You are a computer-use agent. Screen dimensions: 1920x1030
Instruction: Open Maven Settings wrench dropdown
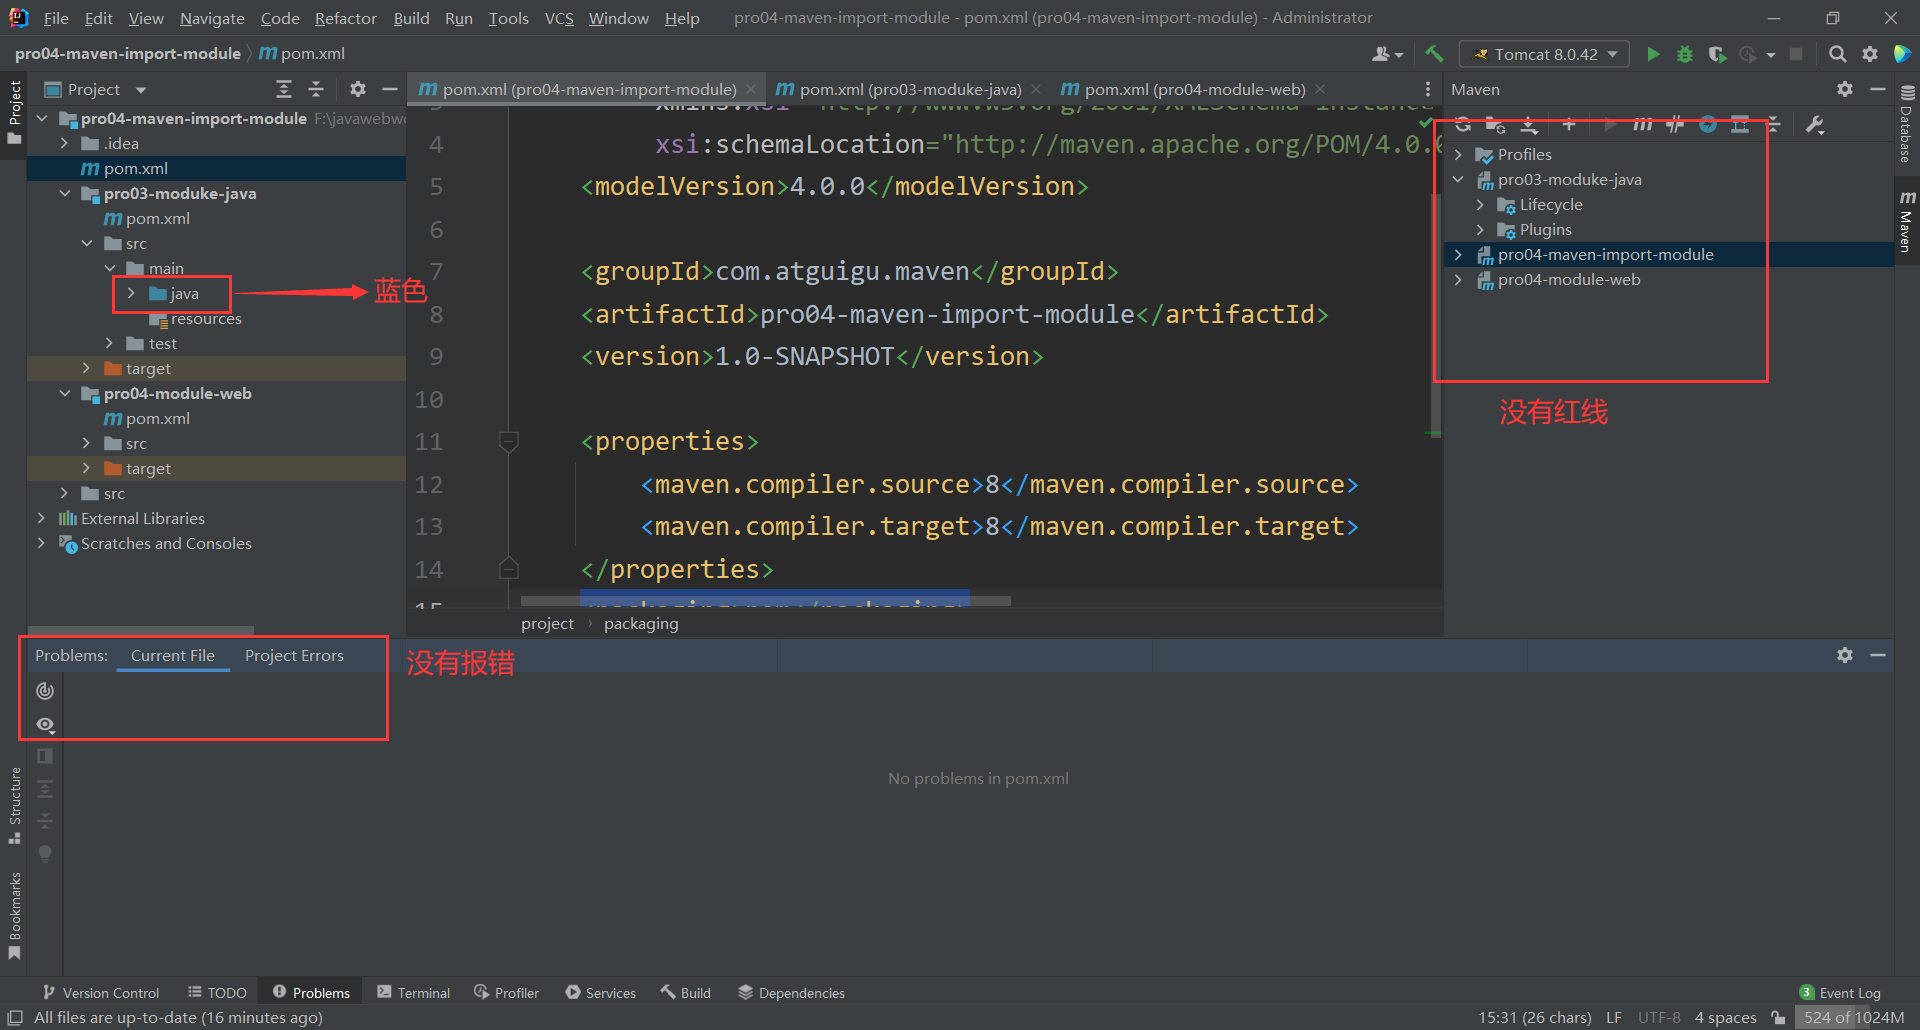click(1815, 125)
